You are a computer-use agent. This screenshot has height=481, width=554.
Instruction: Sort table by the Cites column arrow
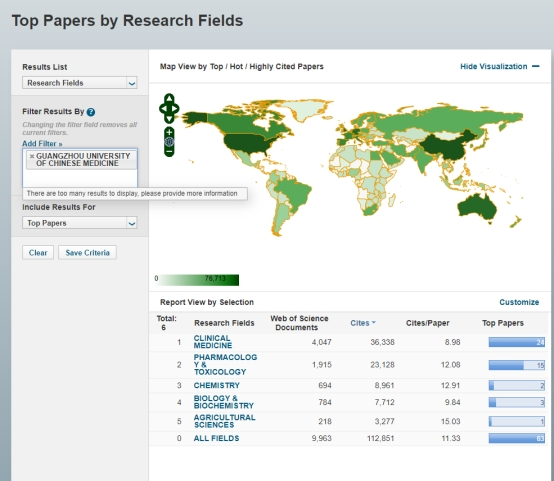point(374,323)
